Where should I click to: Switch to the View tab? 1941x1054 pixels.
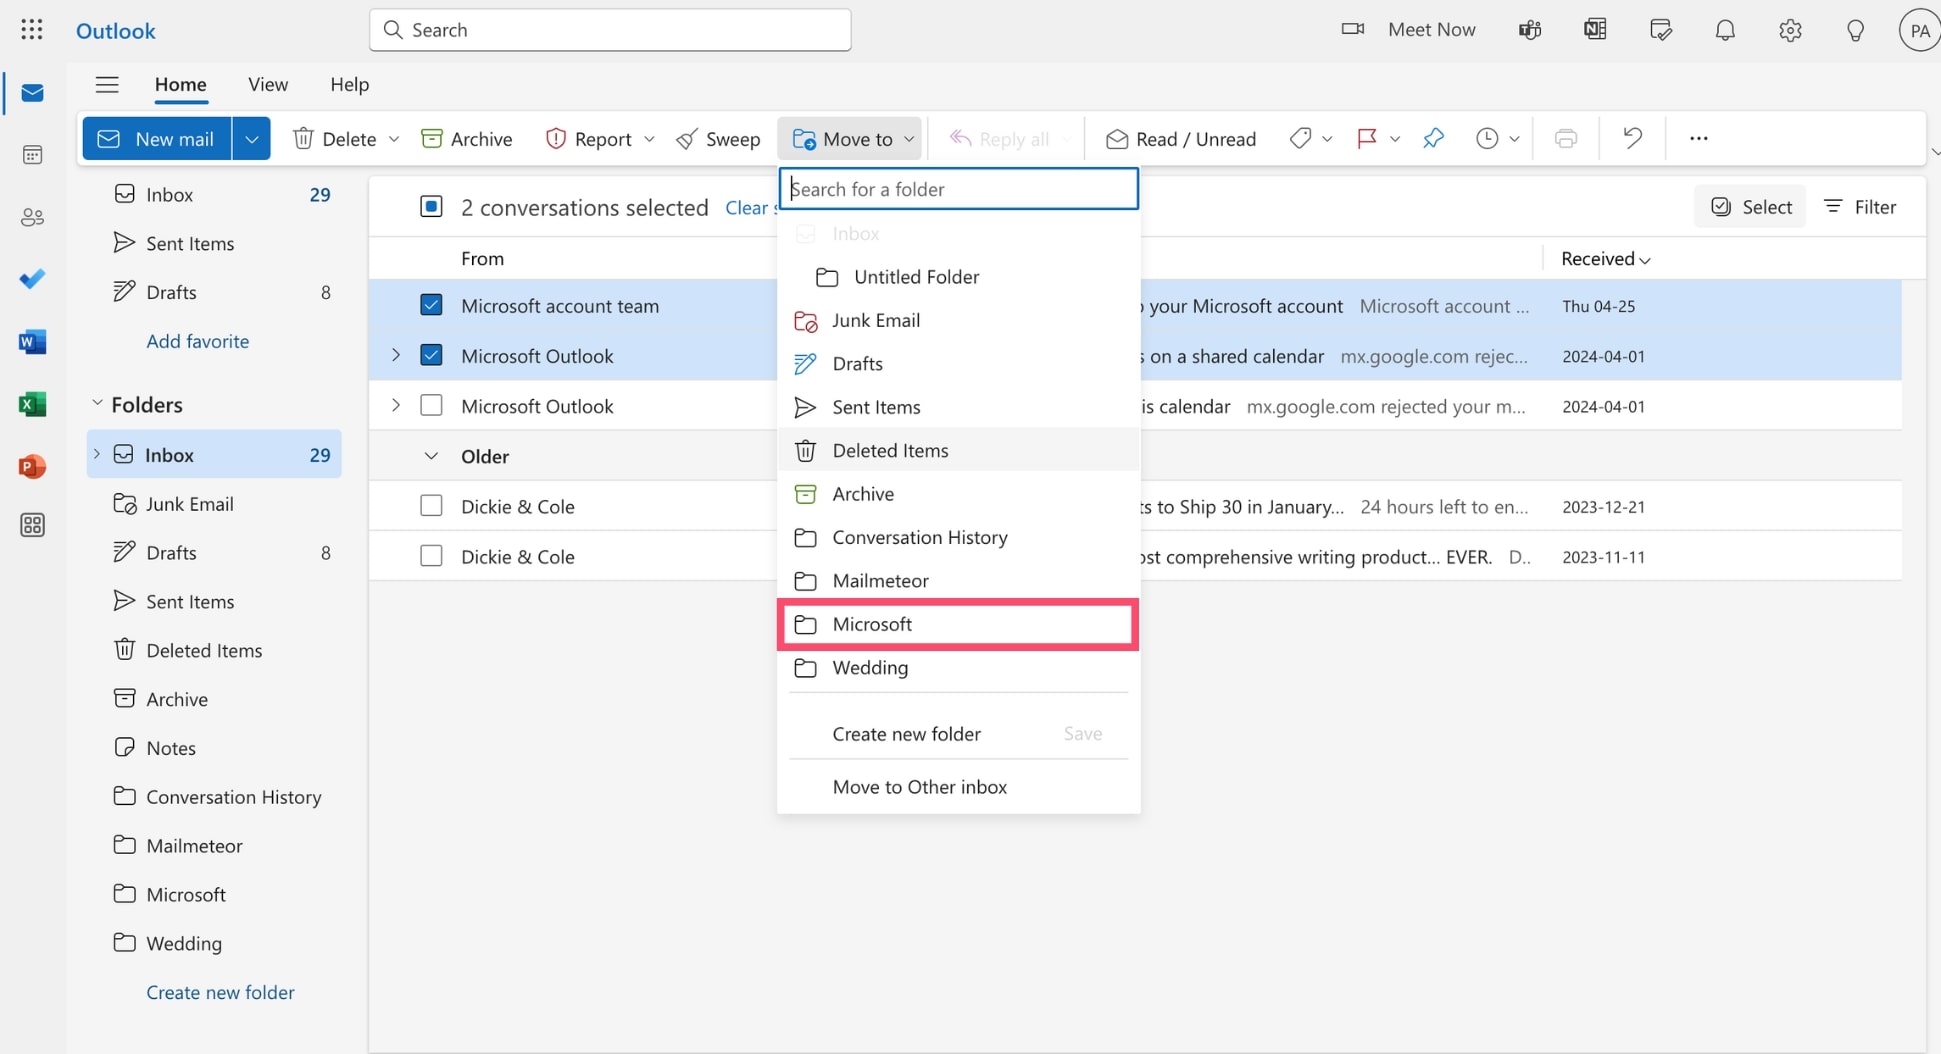pos(268,84)
